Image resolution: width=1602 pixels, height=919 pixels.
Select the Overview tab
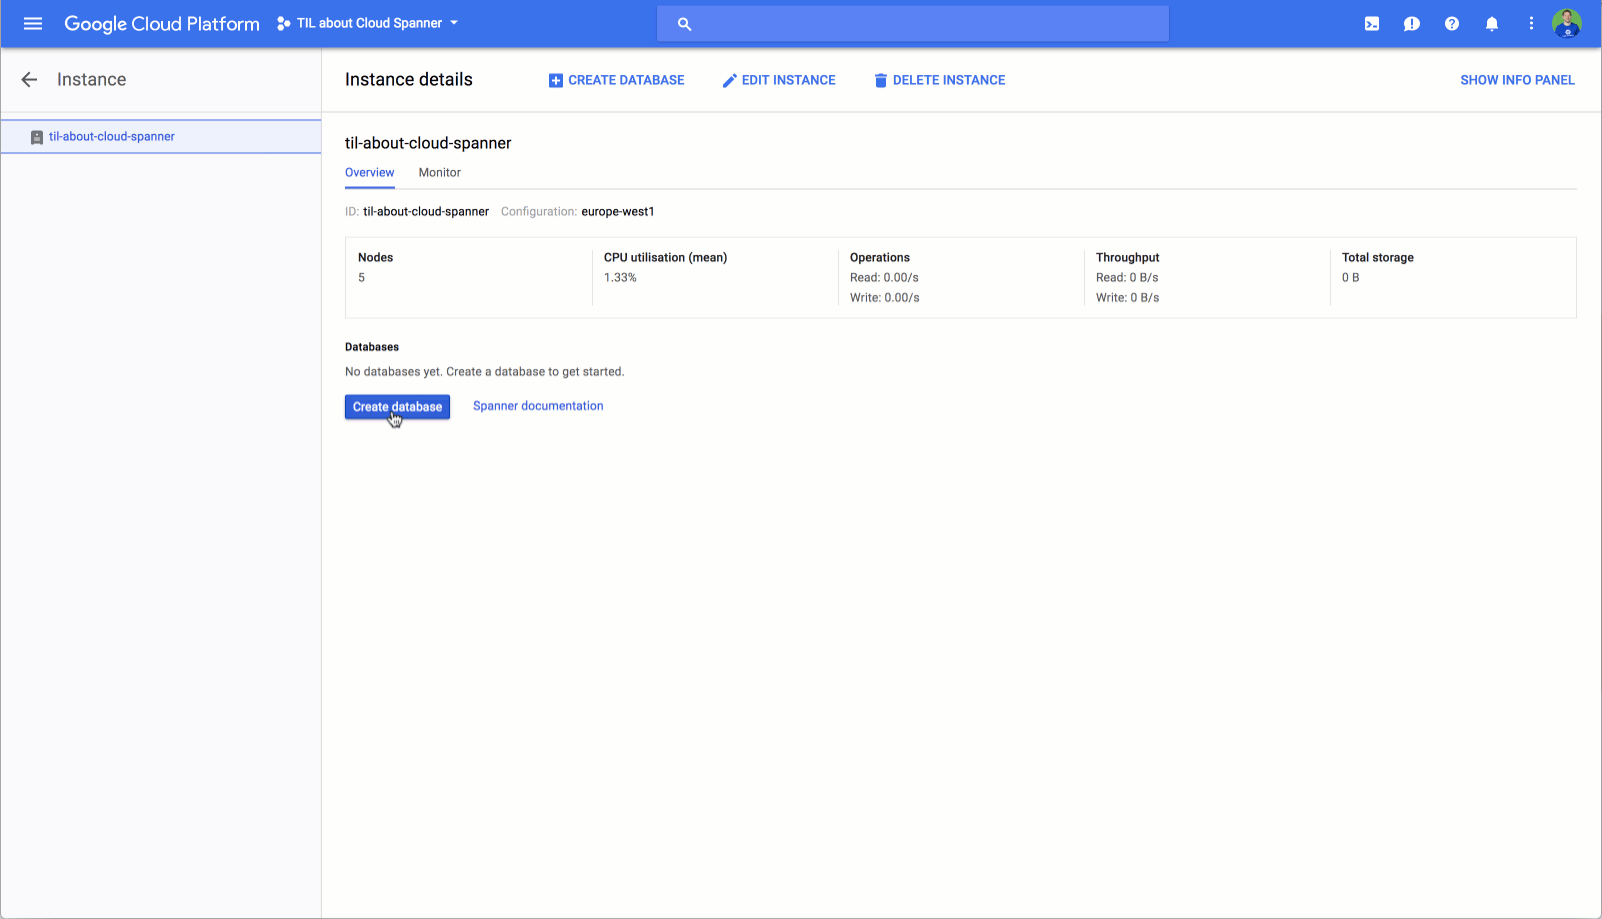click(369, 173)
